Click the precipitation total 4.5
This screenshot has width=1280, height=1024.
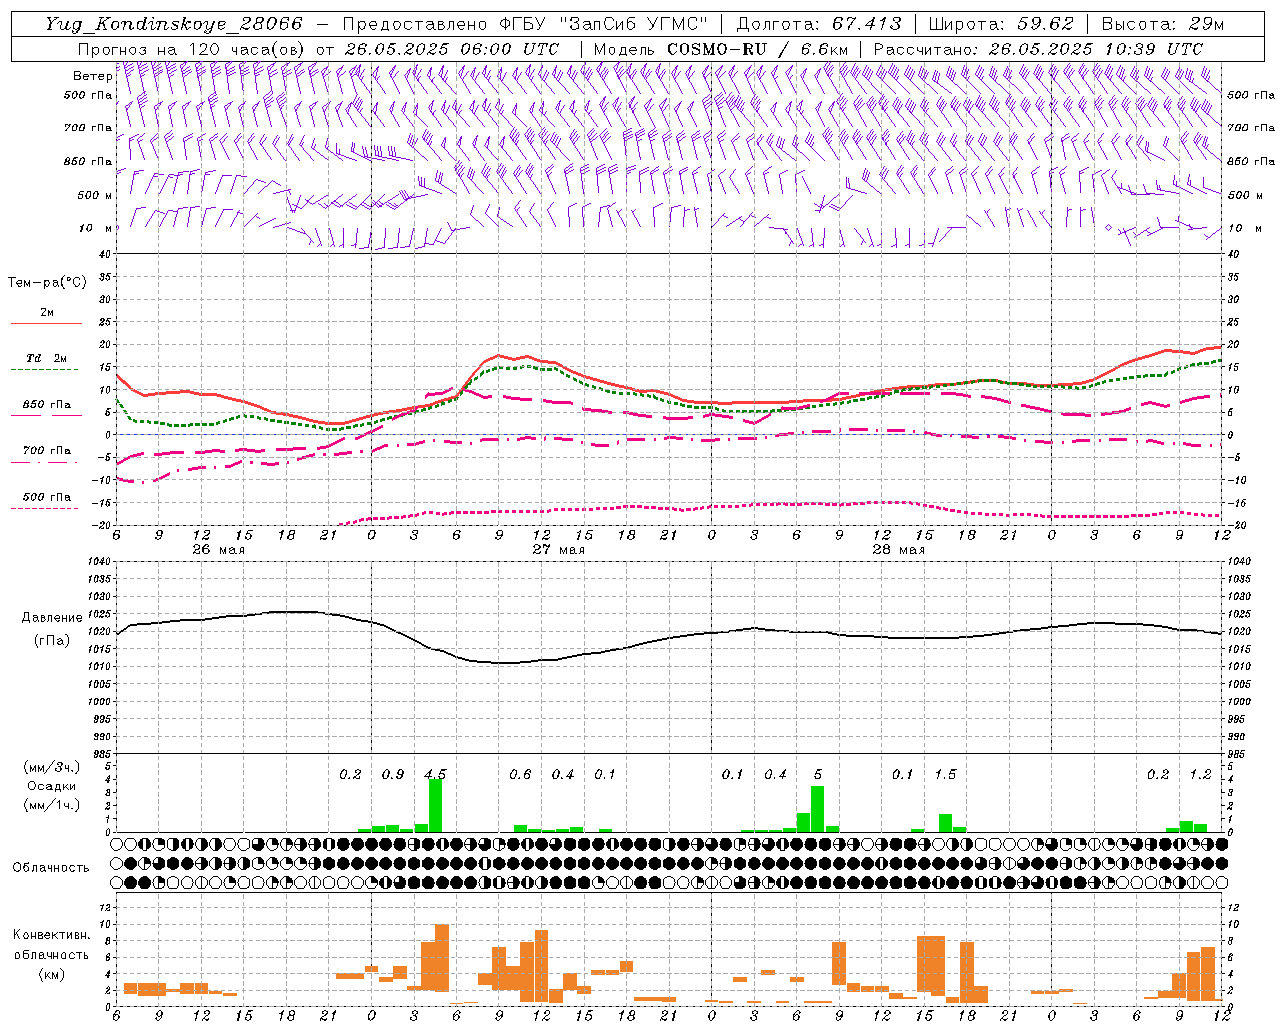[x=435, y=774]
